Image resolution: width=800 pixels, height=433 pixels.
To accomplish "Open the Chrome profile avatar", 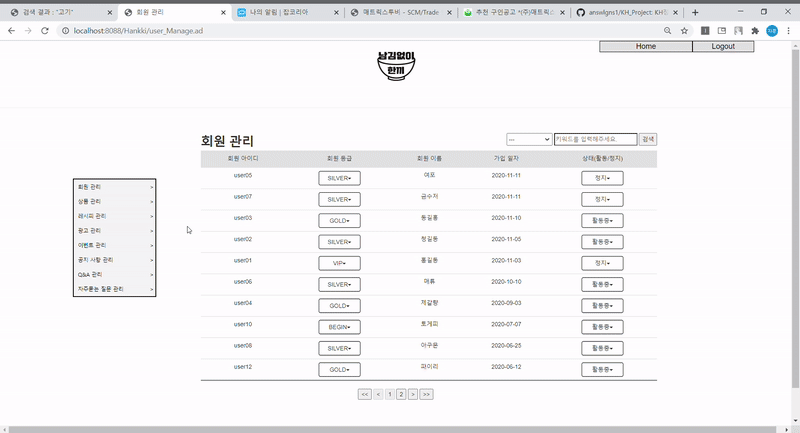I will pyautogui.click(x=772, y=31).
